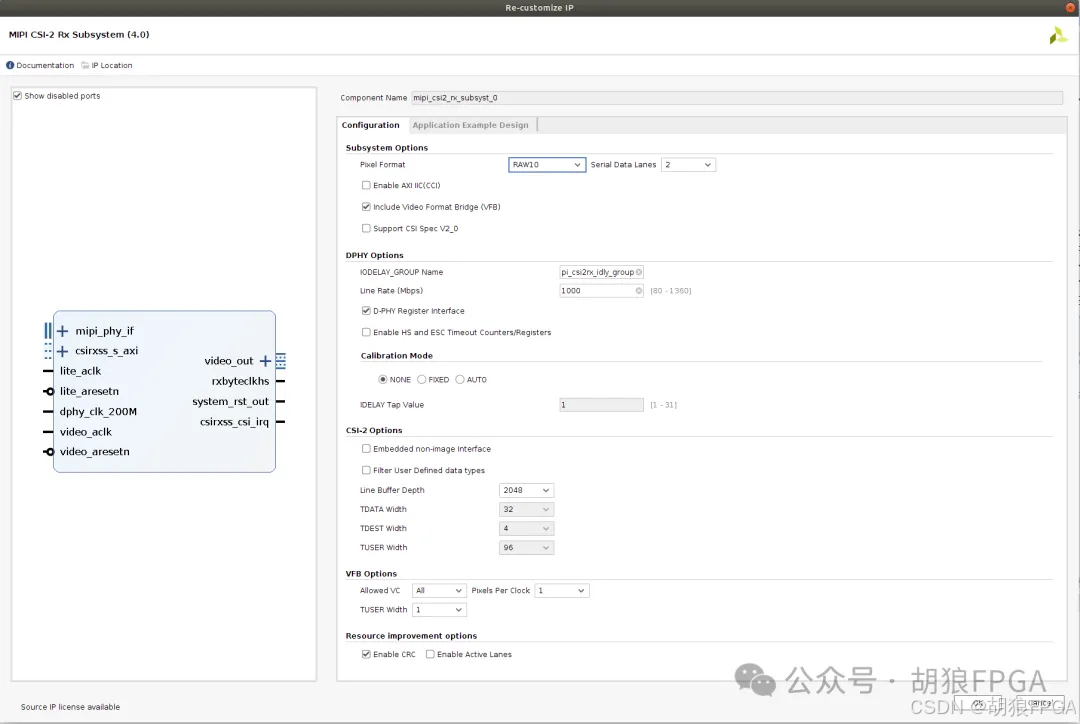1080x724 pixels.
Task: Enable Support CSI Spec V2_0
Action: click(366, 228)
